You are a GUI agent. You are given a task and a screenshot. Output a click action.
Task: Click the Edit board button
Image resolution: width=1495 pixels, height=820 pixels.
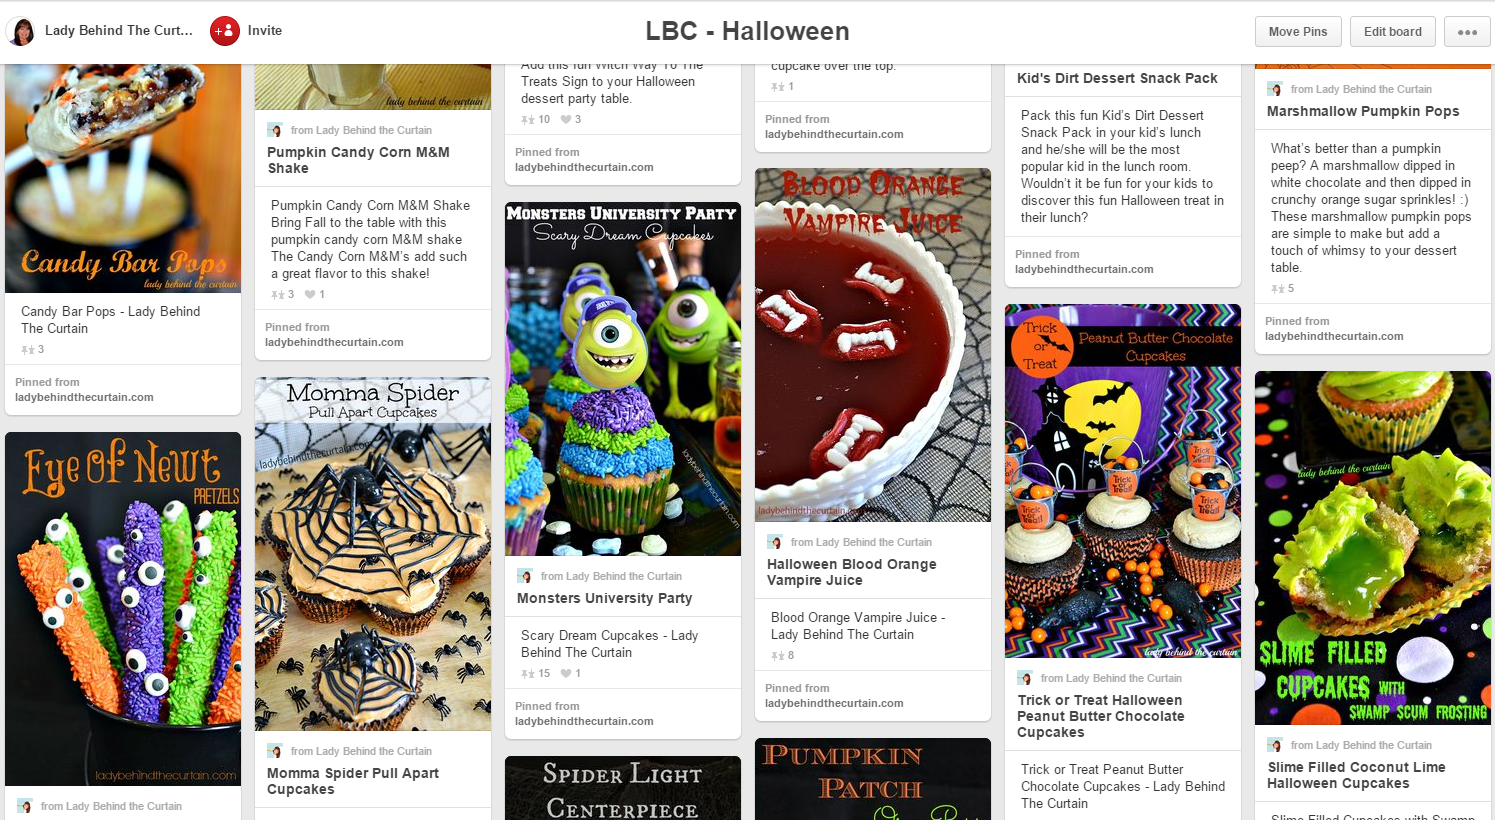[1392, 32]
